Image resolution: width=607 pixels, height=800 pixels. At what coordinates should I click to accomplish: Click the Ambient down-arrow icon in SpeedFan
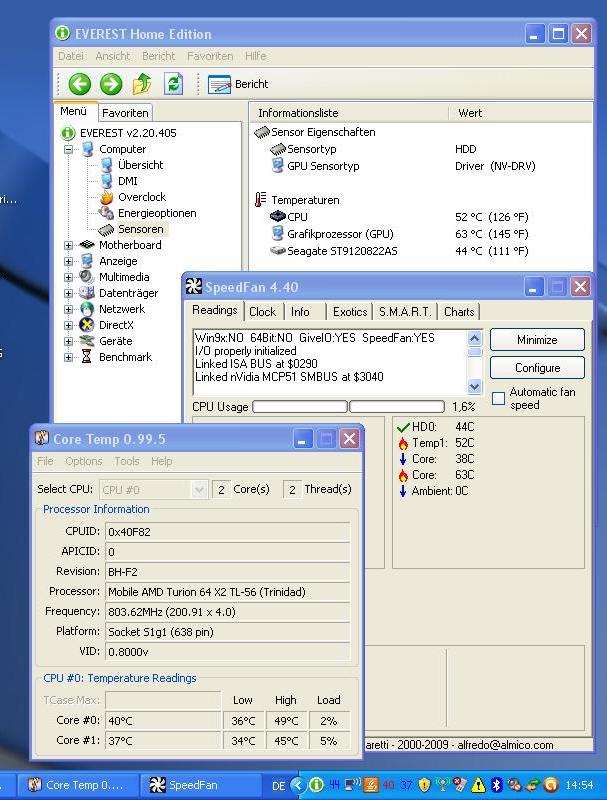[x=403, y=491]
